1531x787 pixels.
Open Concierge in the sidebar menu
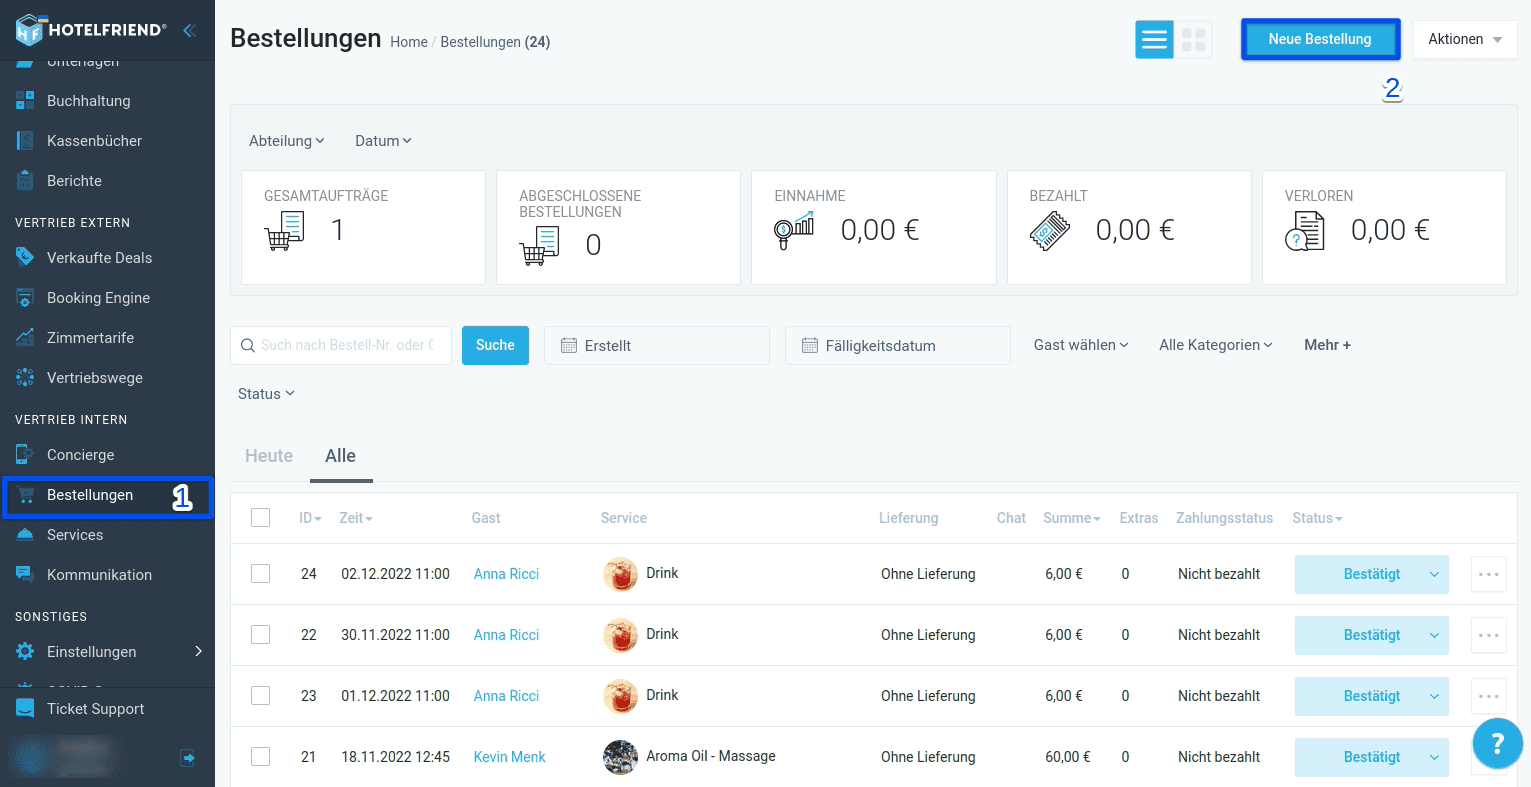click(80, 455)
